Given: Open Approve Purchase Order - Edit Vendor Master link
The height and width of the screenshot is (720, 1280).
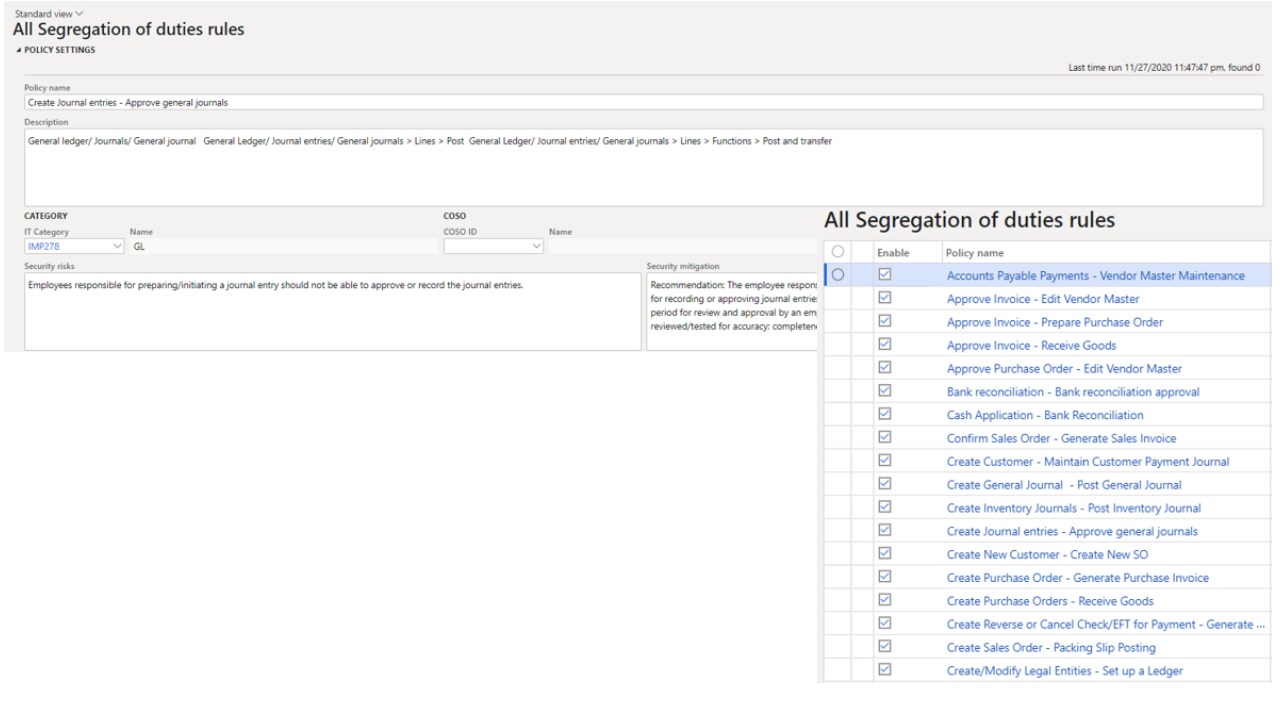Looking at the screenshot, I should (x=1065, y=368).
